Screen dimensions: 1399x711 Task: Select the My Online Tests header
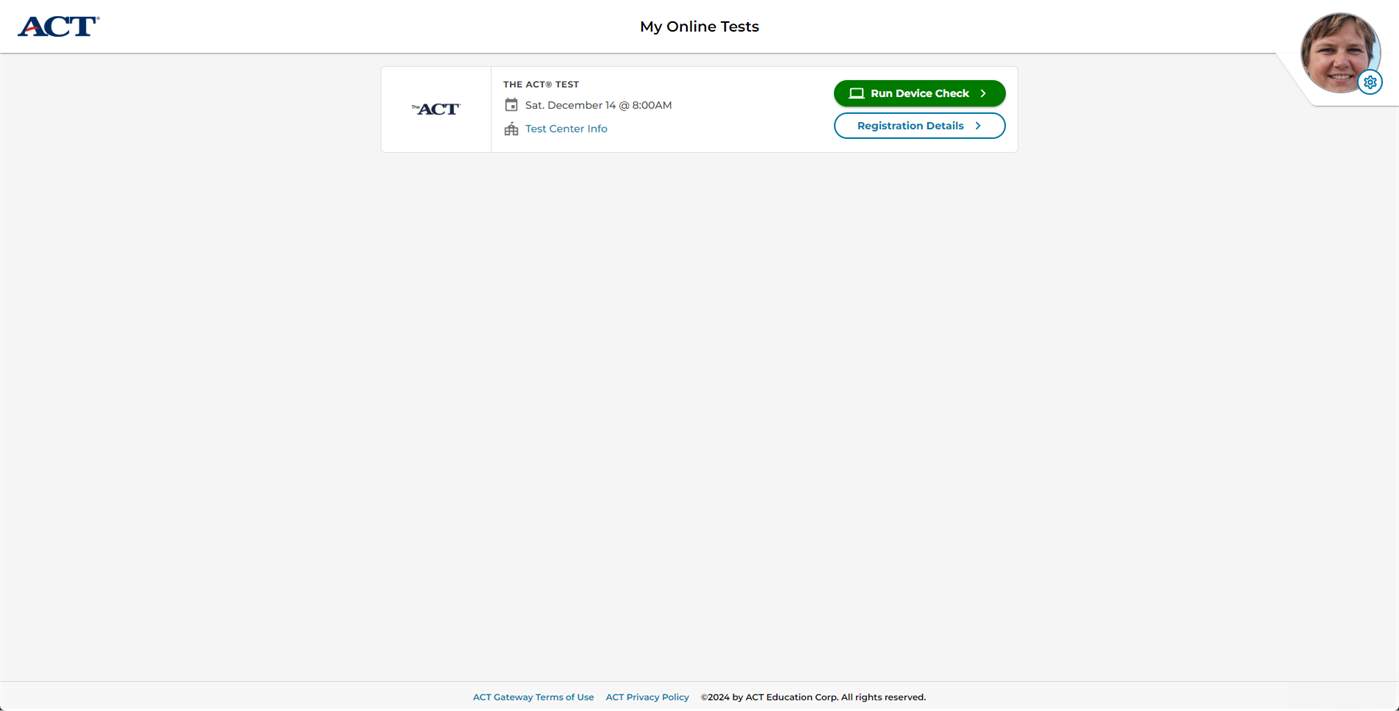click(x=699, y=26)
